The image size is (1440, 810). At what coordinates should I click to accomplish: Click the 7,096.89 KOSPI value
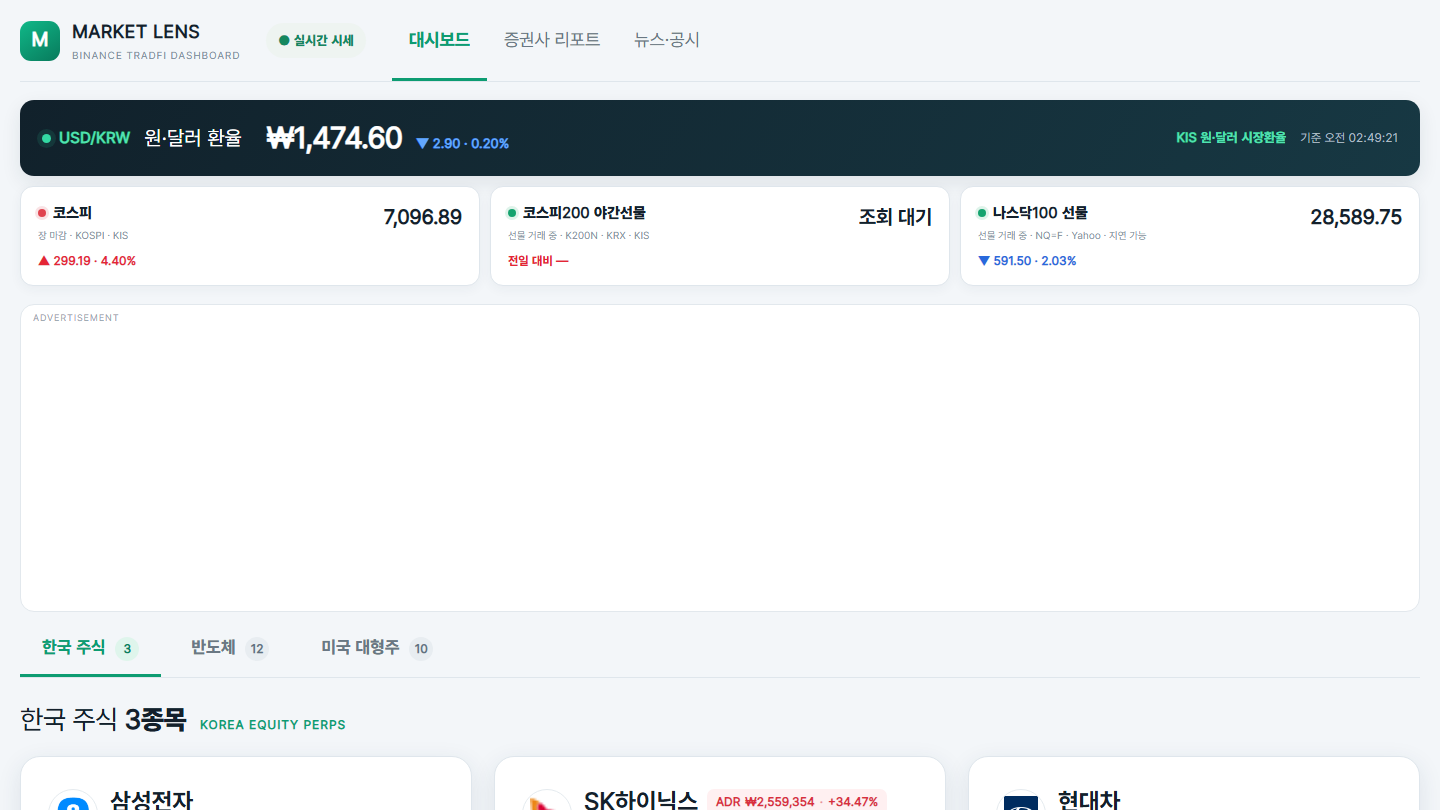point(423,217)
